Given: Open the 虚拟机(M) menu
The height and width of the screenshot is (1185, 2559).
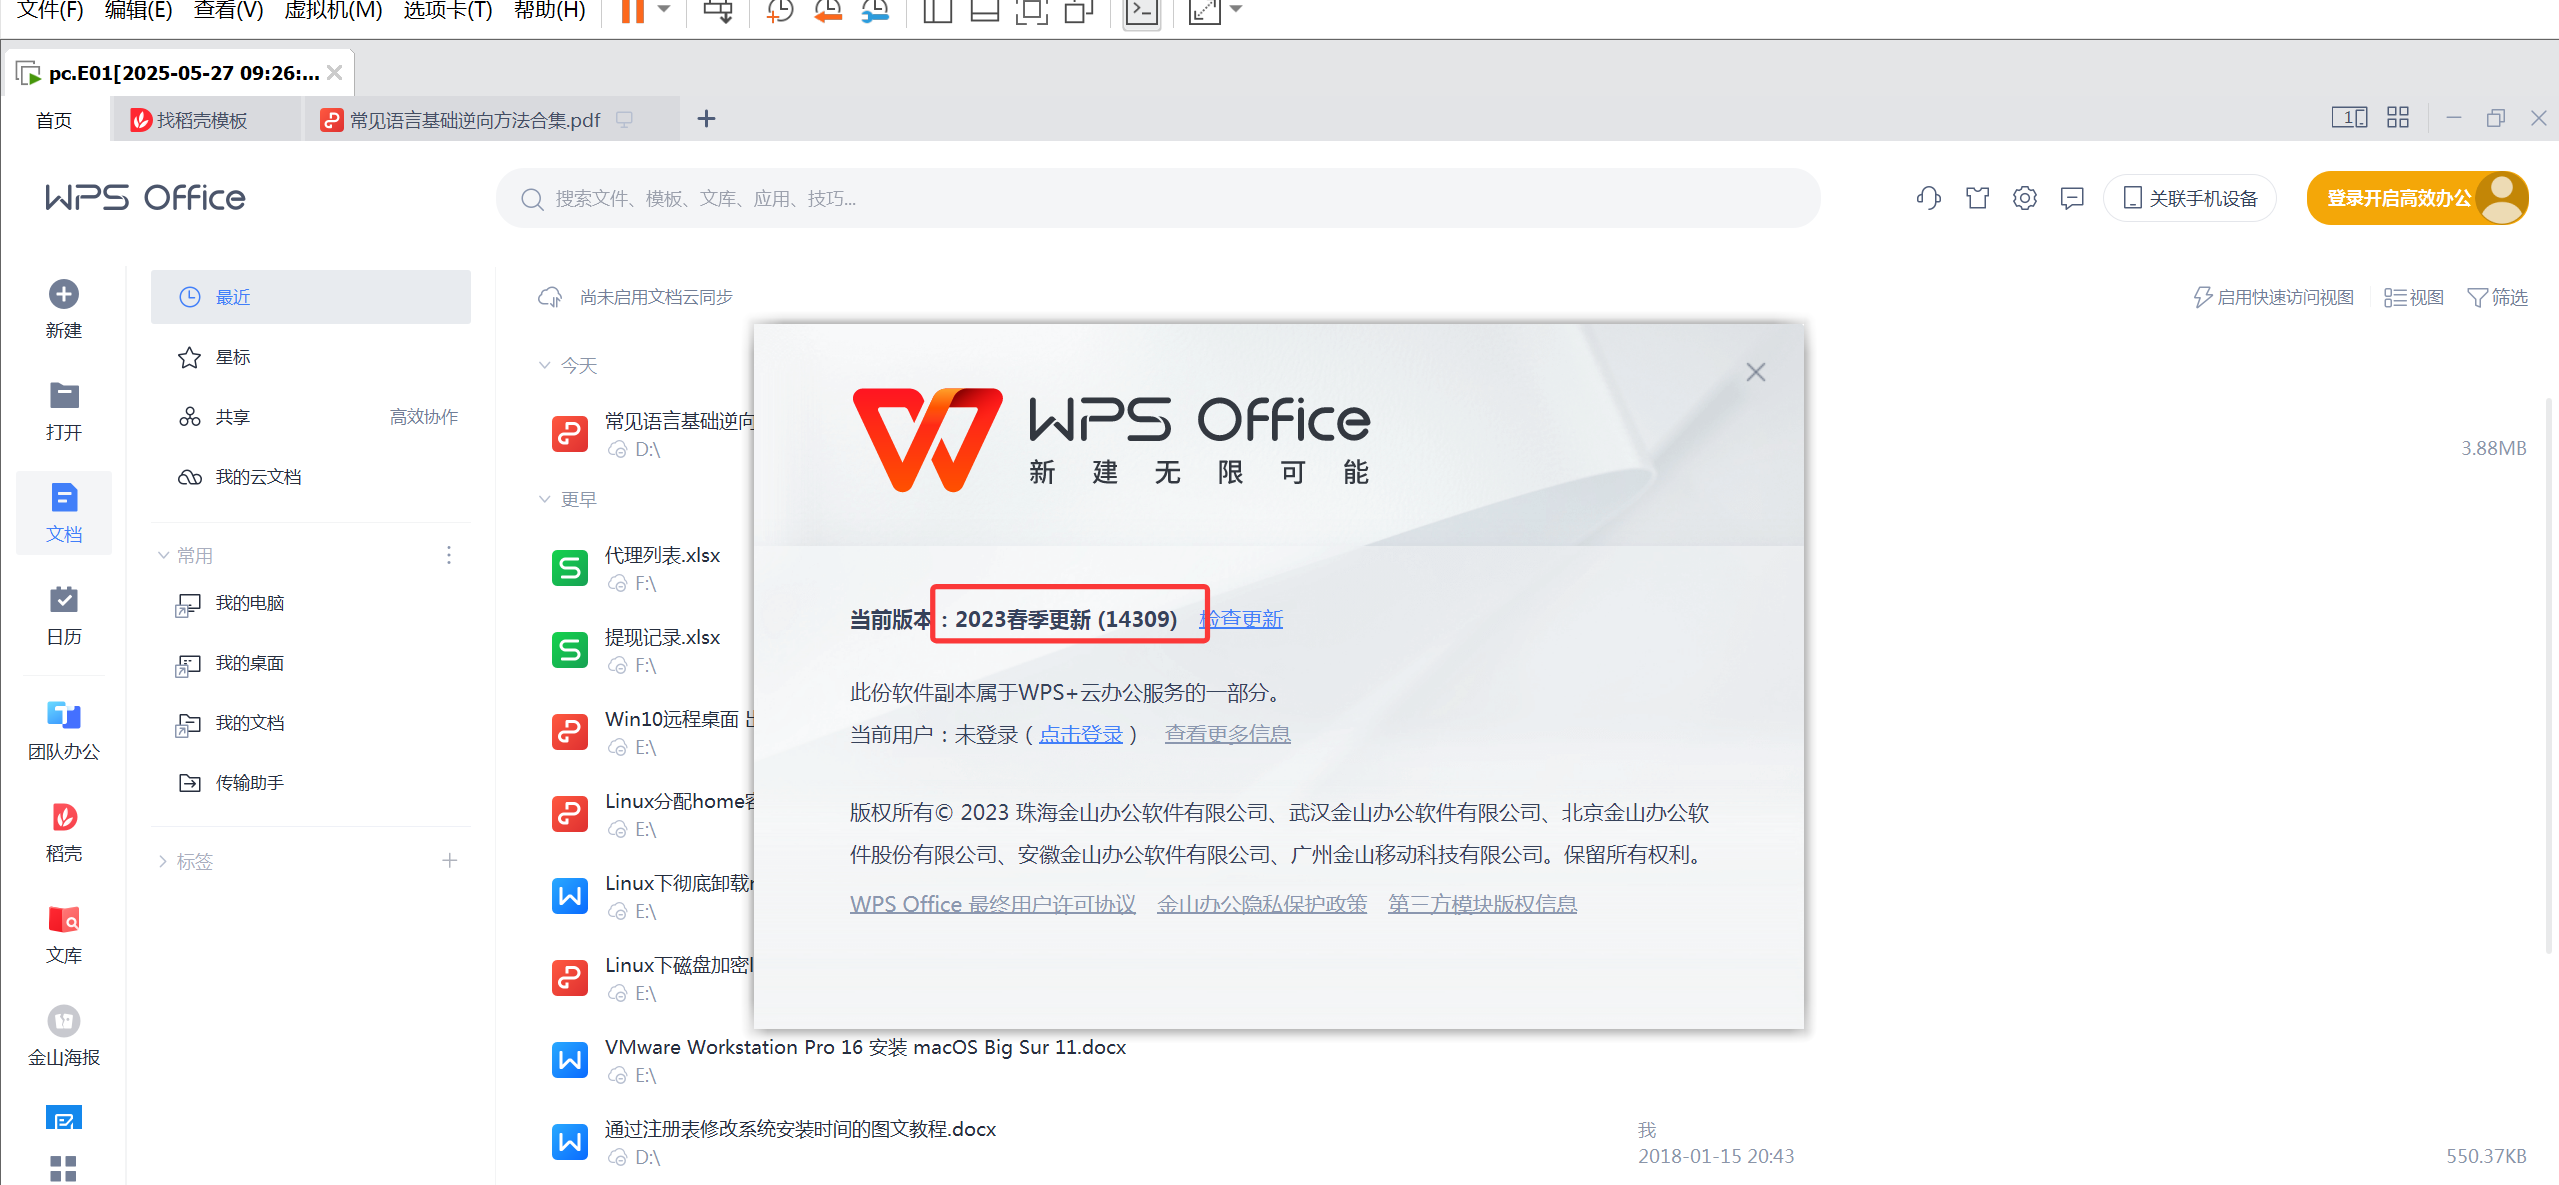Looking at the screenshot, I should 333,11.
